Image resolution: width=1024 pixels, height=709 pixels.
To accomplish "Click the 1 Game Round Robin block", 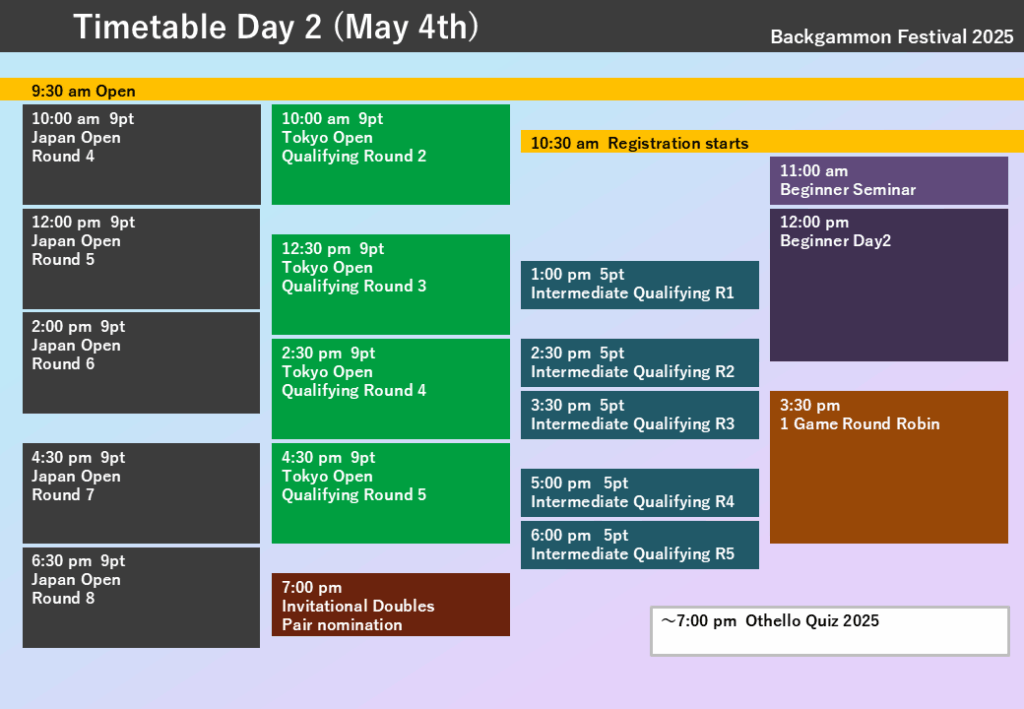I will coord(888,467).
